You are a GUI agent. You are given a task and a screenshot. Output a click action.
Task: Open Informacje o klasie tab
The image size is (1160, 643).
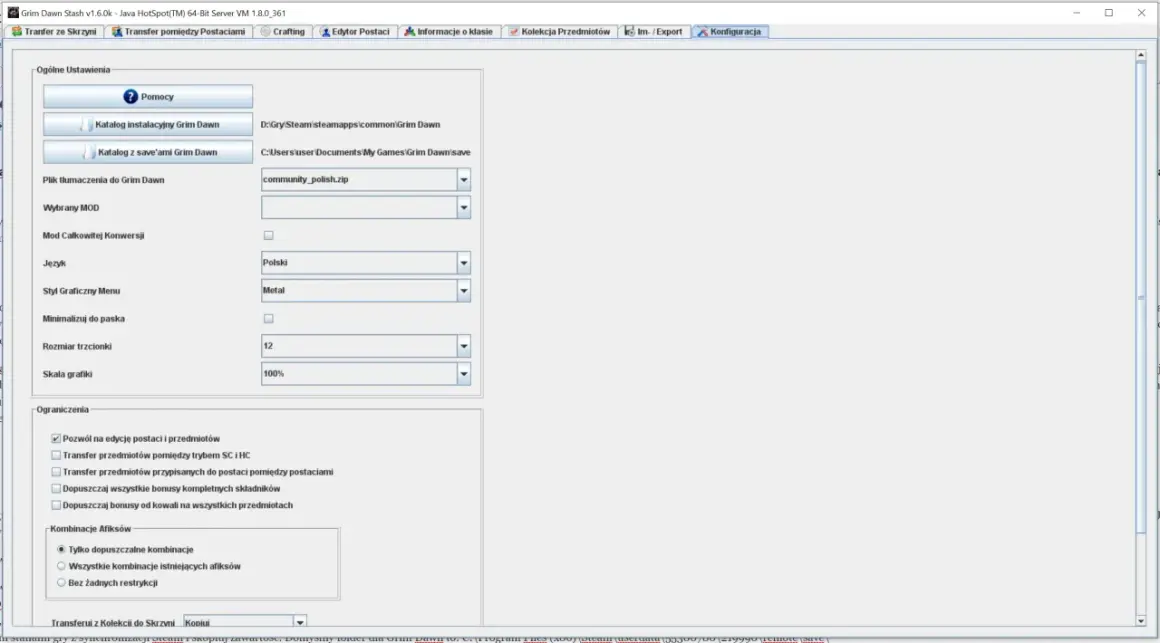click(x=448, y=32)
